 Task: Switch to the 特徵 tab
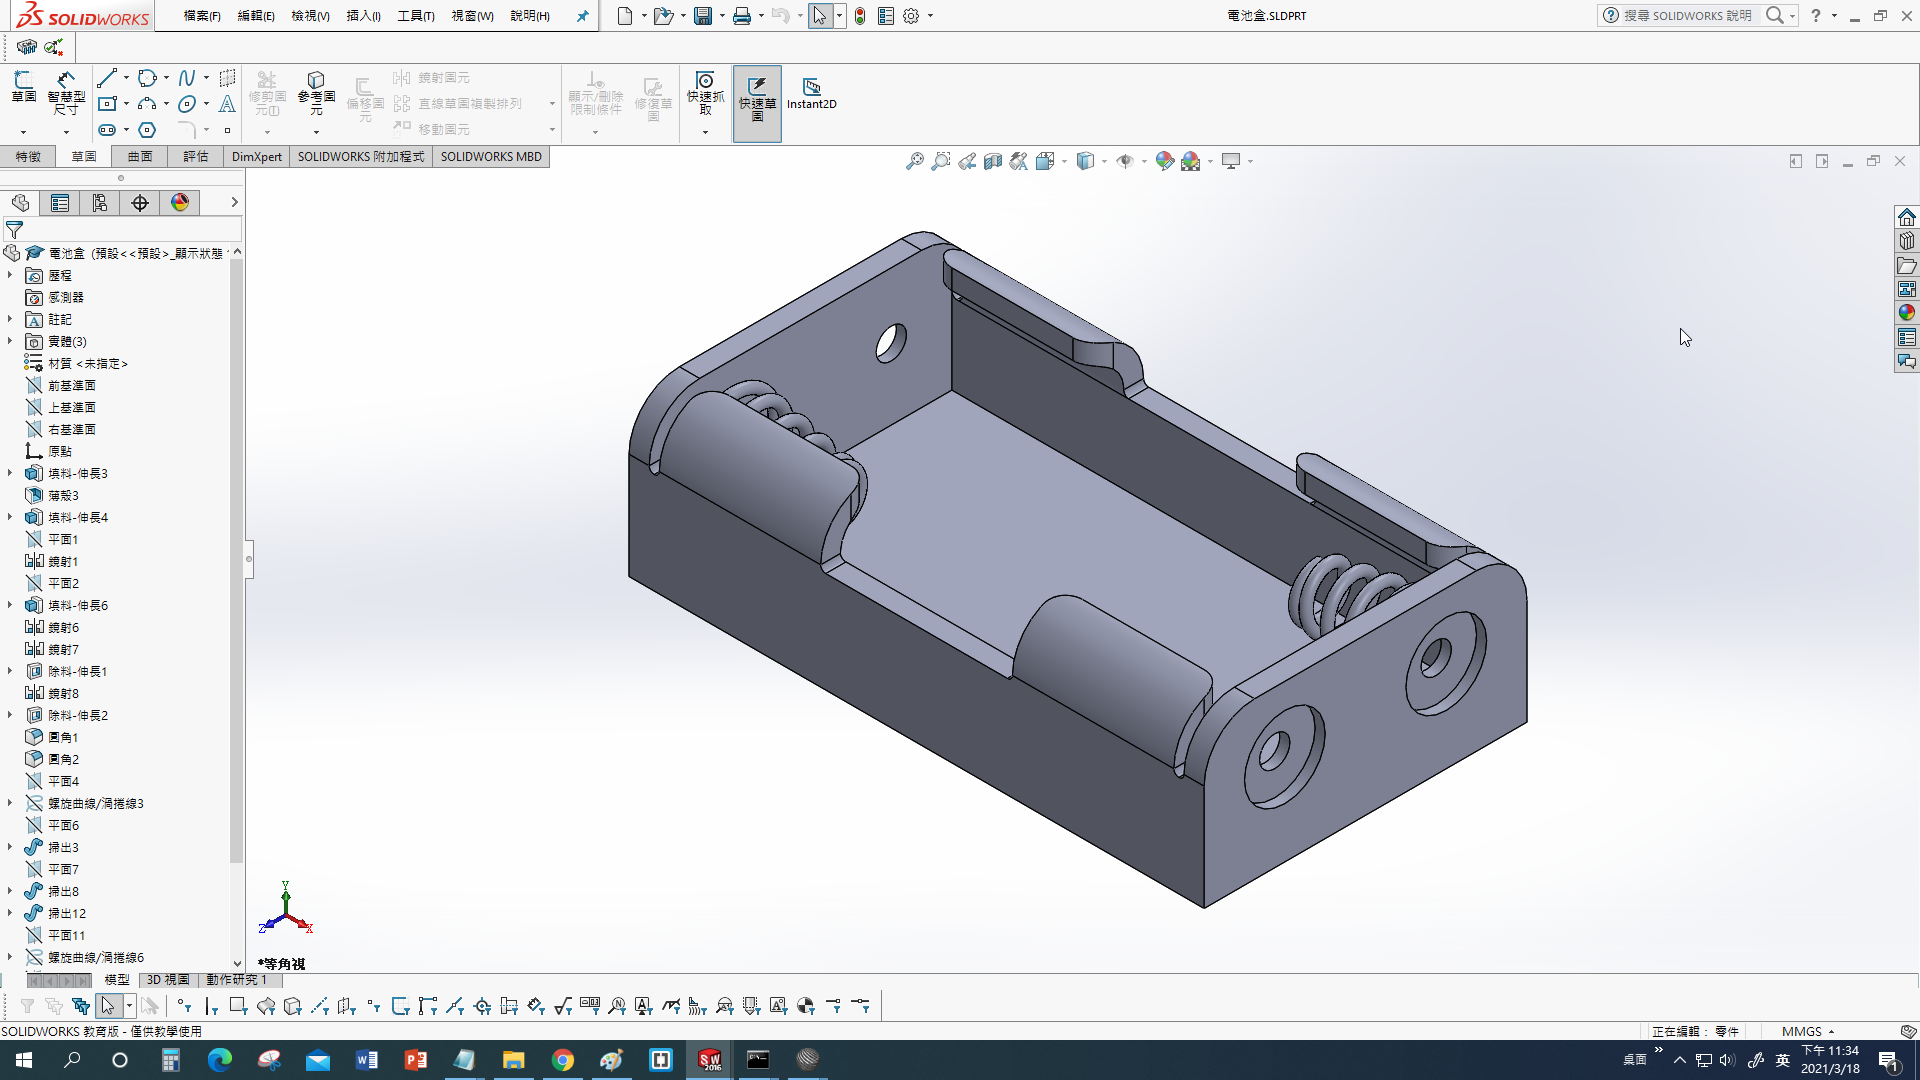click(28, 156)
